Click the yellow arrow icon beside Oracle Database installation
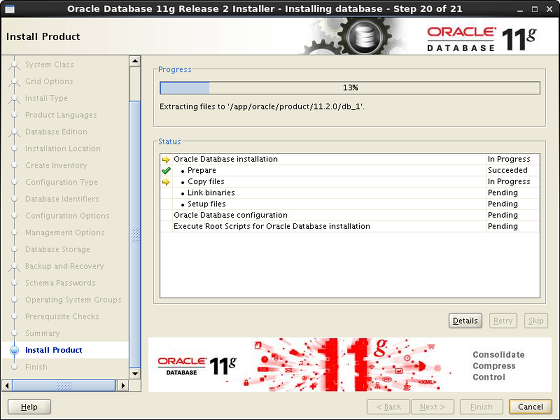 (x=166, y=159)
